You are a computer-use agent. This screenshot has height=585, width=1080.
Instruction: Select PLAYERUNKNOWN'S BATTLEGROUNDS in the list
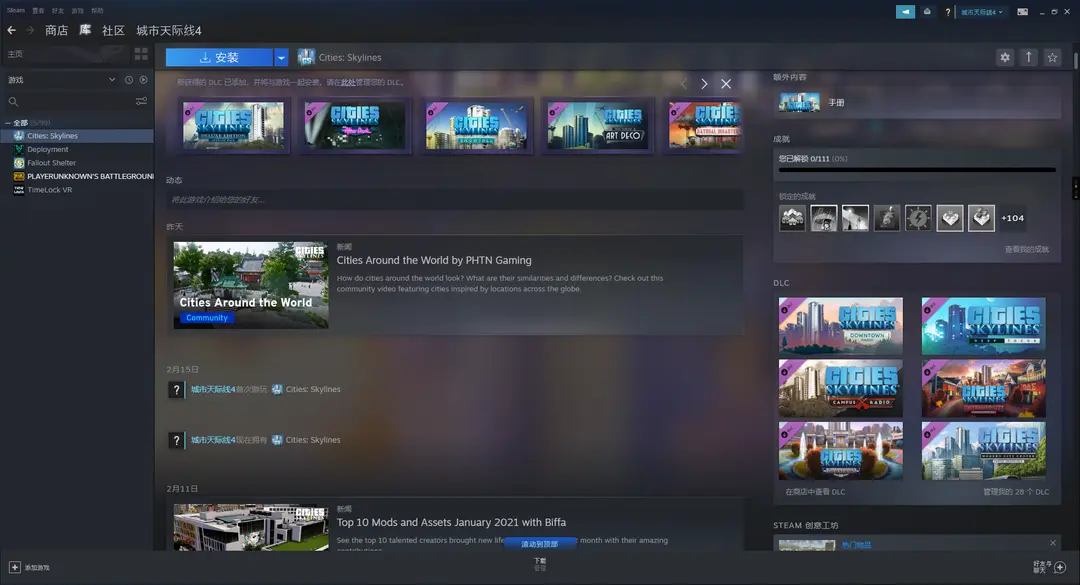[77, 176]
